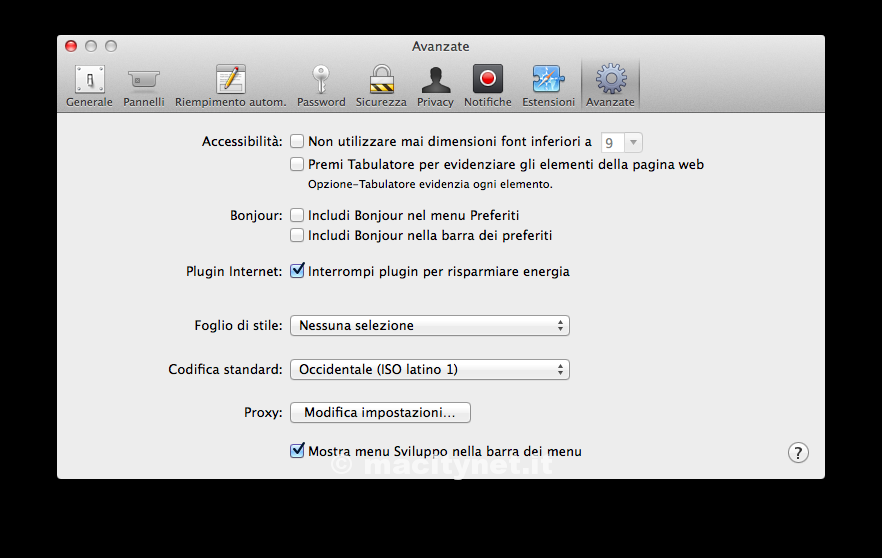Enable Premi Tabulatore highlight checkbox
This screenshot has height=558, width=882.
point(297,164)
